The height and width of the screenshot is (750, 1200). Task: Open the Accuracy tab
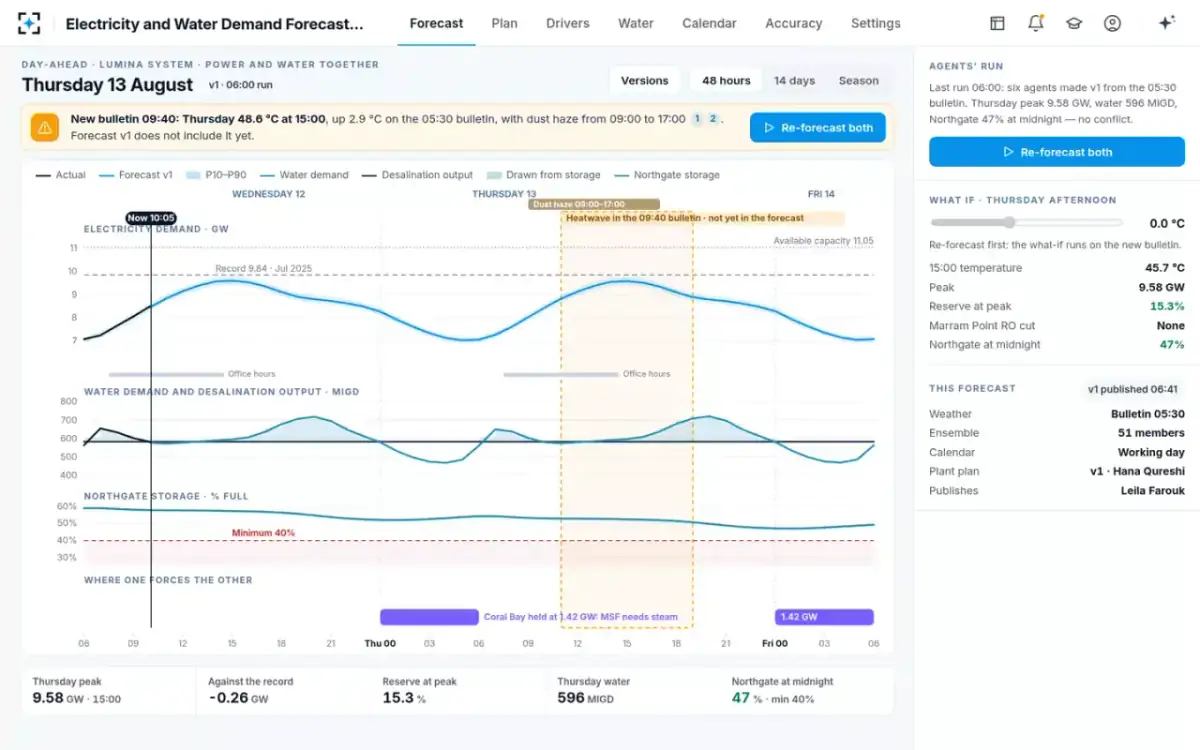pos(794,23)
